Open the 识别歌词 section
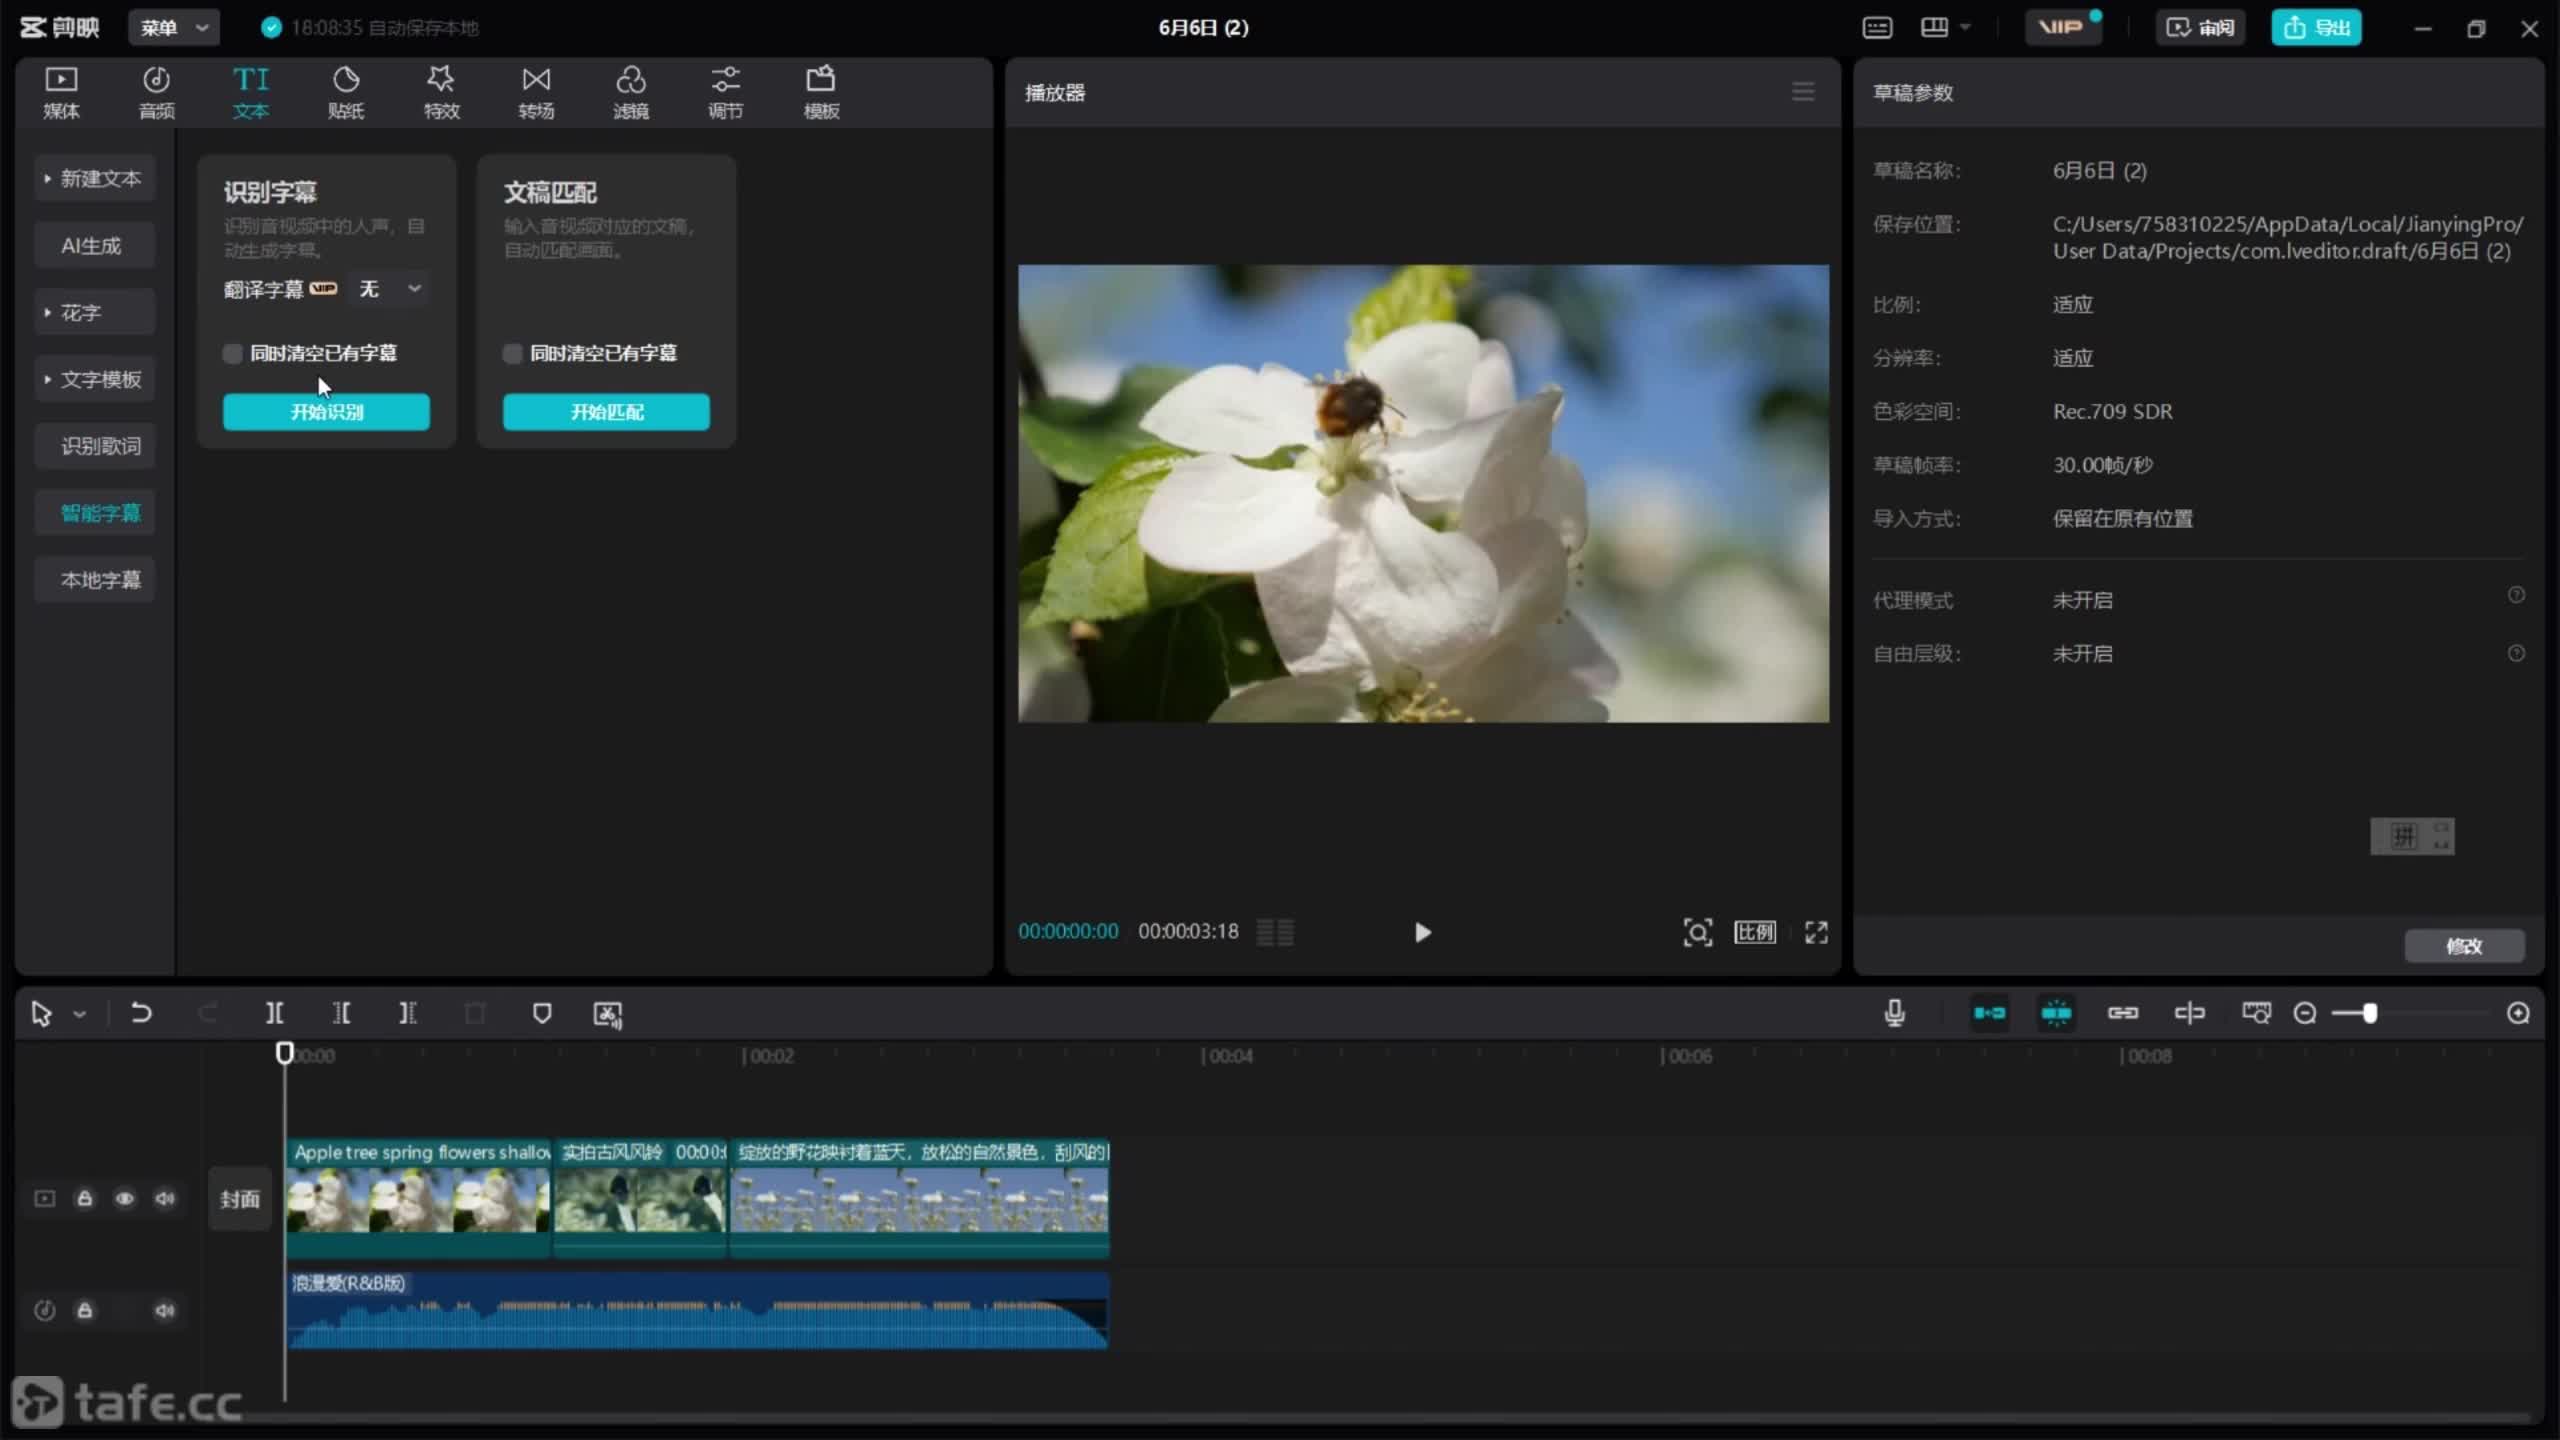2560x1440 pixels. coord(94,446)
